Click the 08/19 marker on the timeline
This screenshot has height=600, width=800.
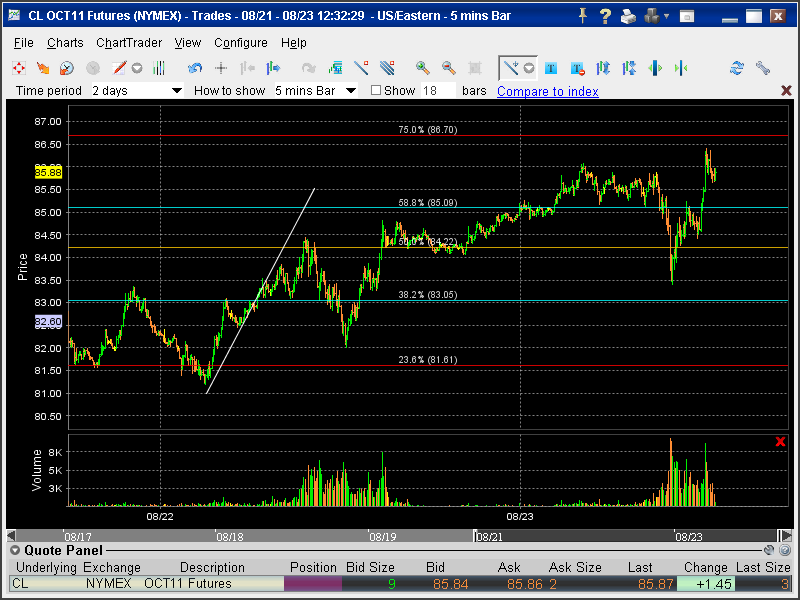point(382,537)
